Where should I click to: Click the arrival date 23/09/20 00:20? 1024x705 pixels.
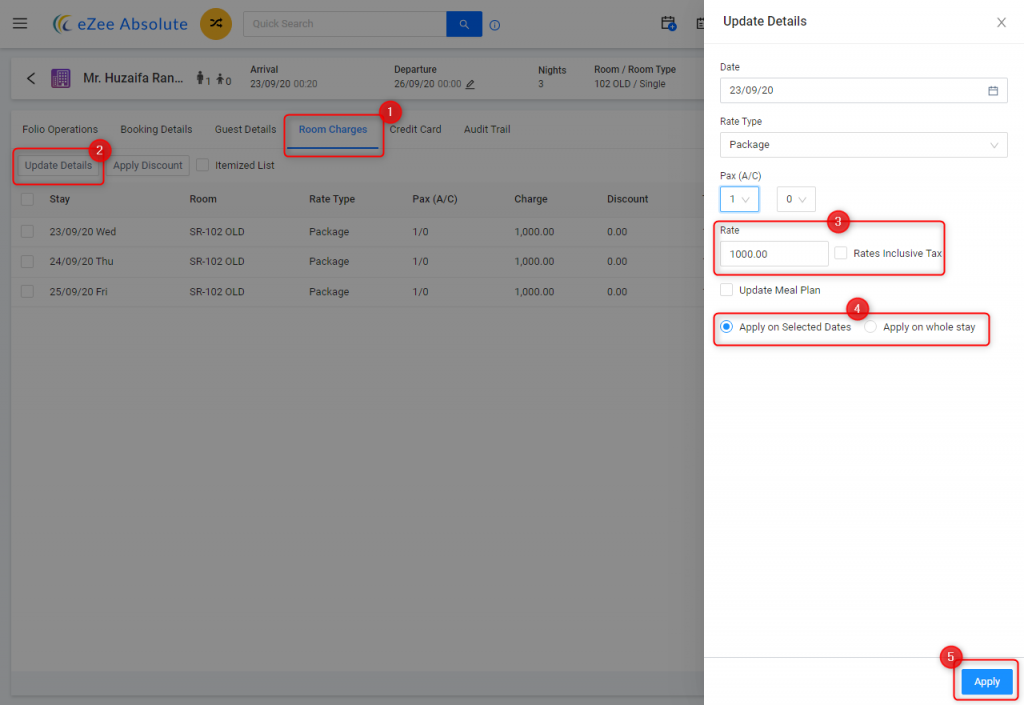pos(283,84)
